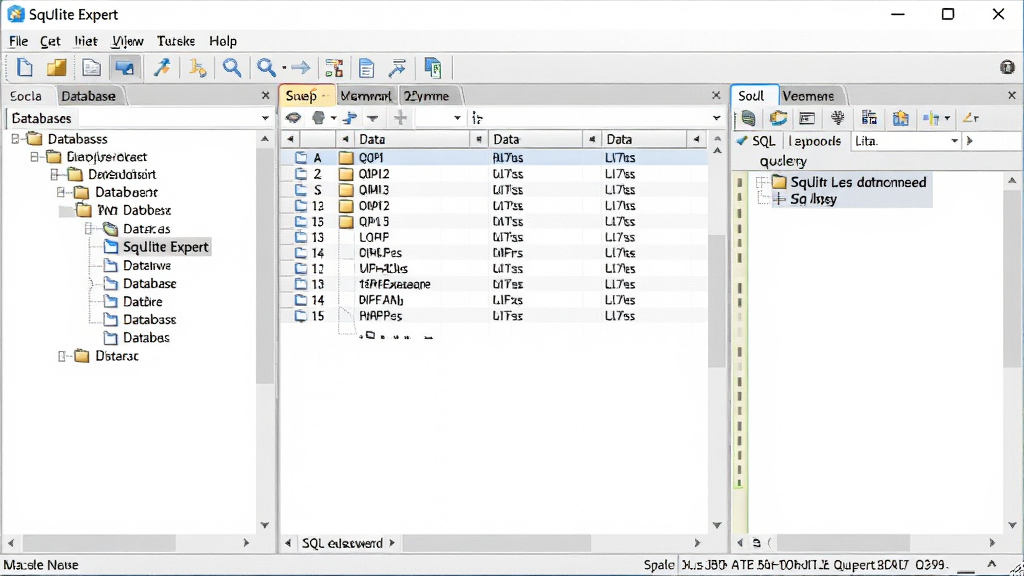Click the green database icon in right toolbar
The image size is (1024, 576).
coord(748,118)
